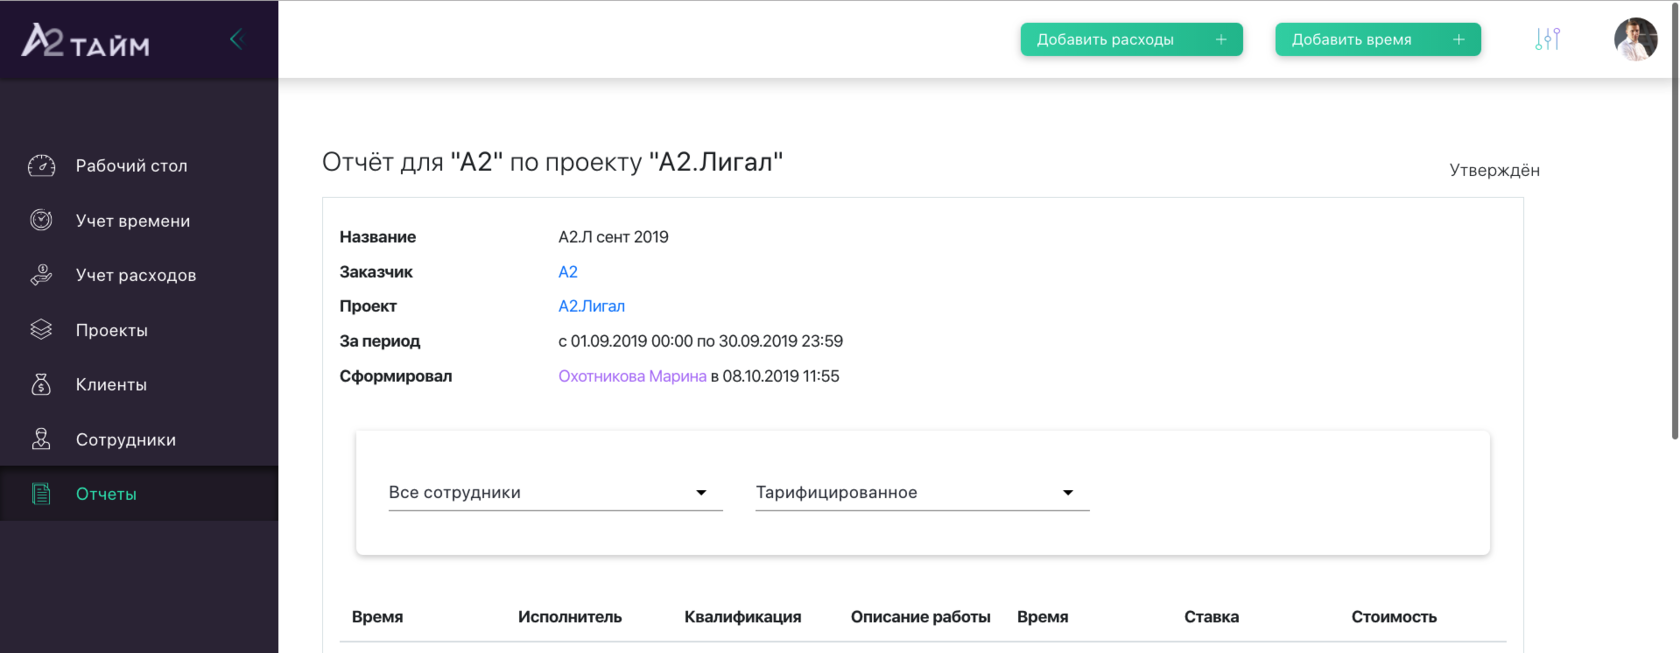This screenshot has height=653, width=1680.
Task: Click the Сотрудники person icon
Action: click(x=41, y=439)
